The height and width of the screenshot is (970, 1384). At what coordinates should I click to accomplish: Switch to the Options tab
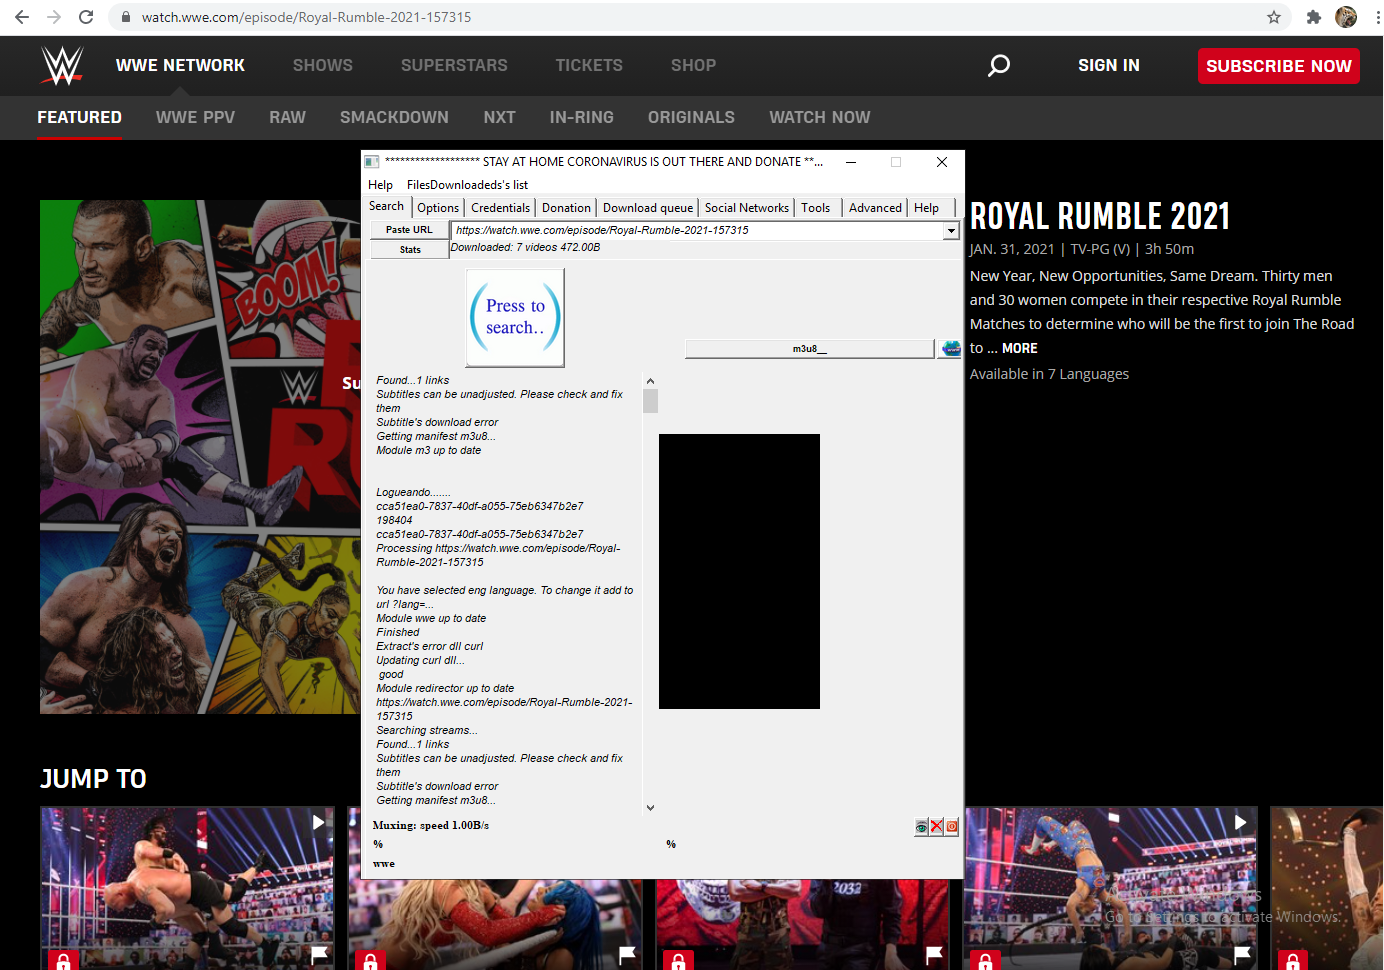[438, 208]
